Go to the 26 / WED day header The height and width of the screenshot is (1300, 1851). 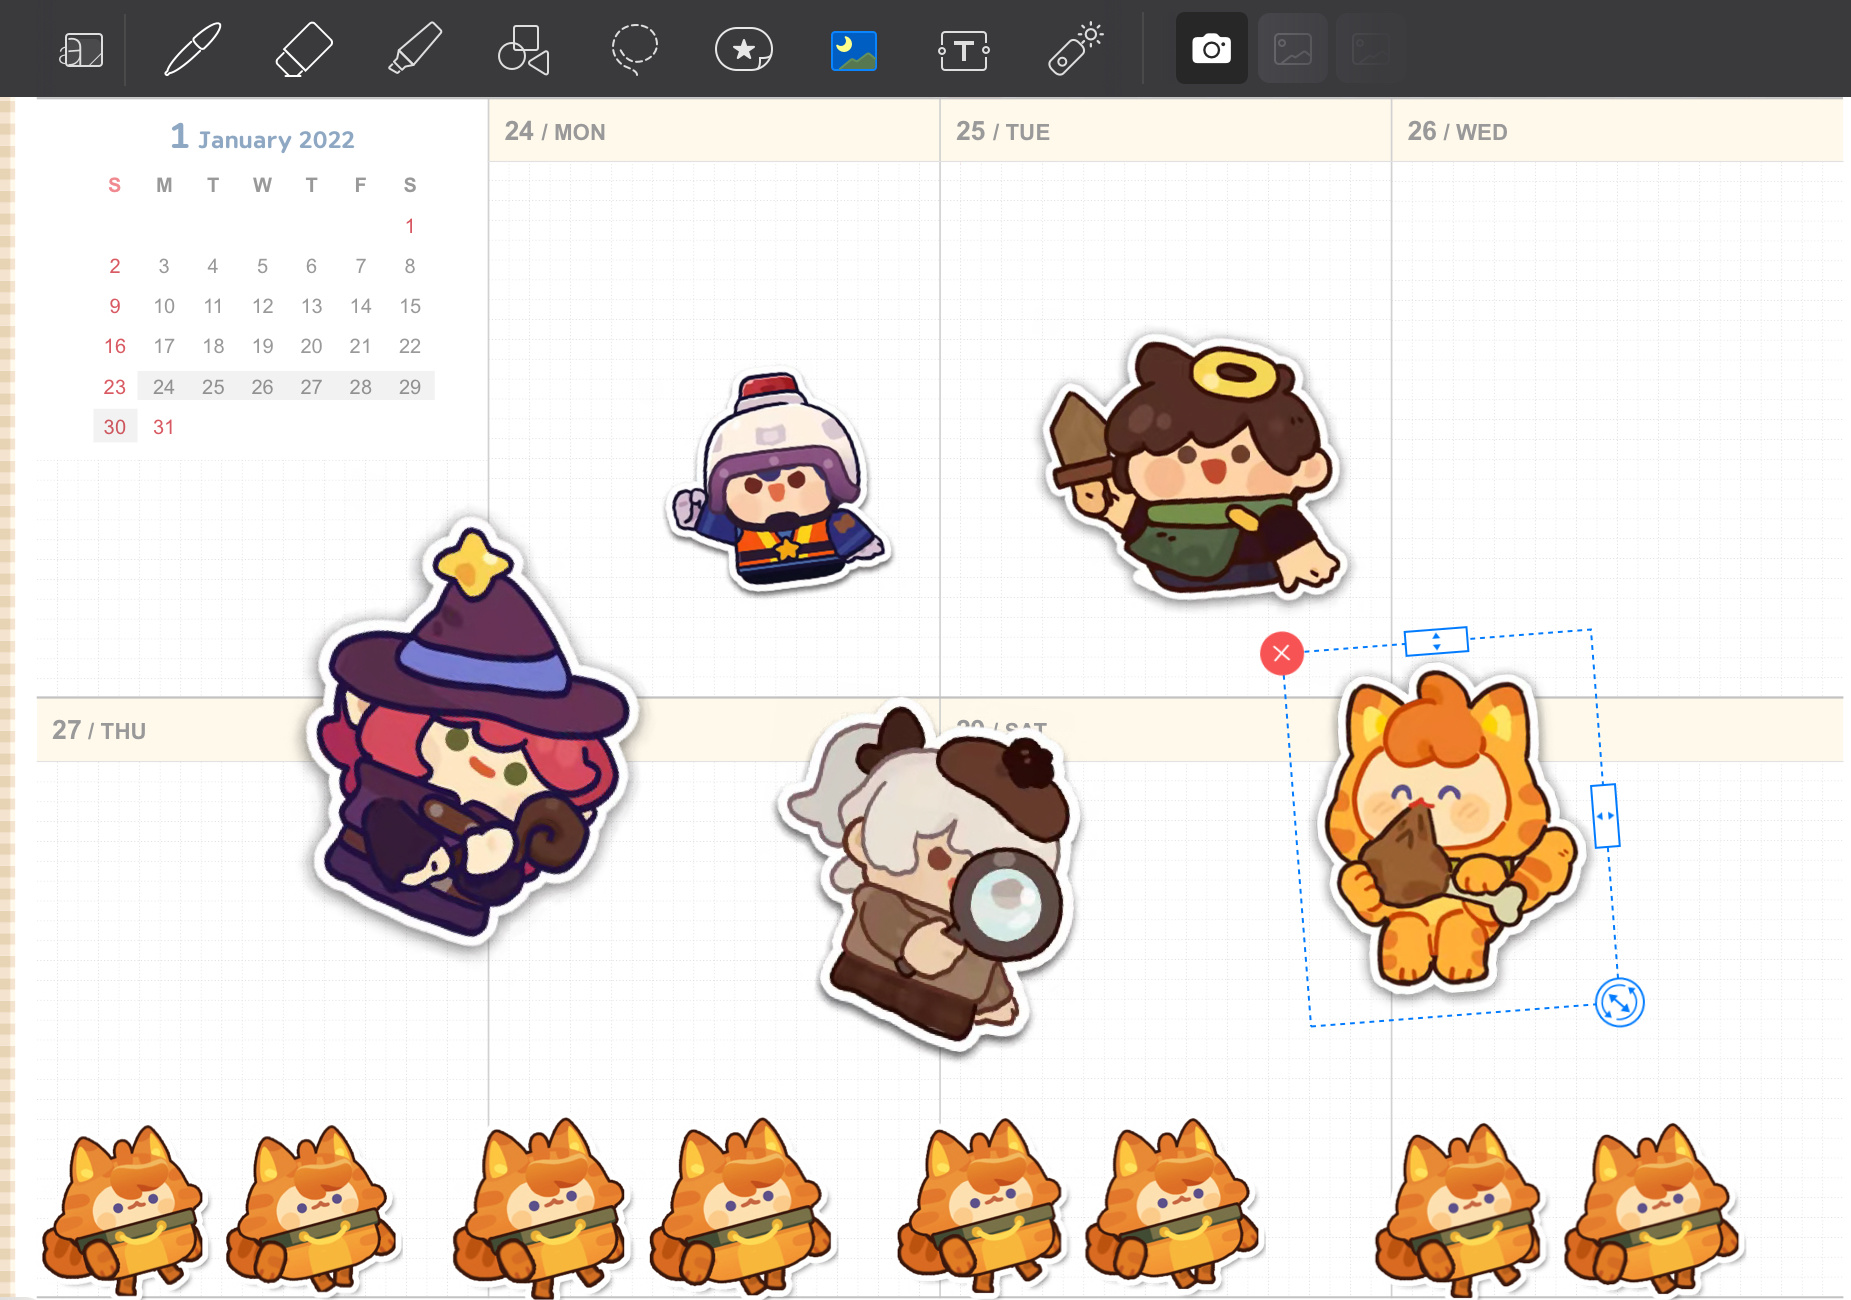[x=1457, y=132]
